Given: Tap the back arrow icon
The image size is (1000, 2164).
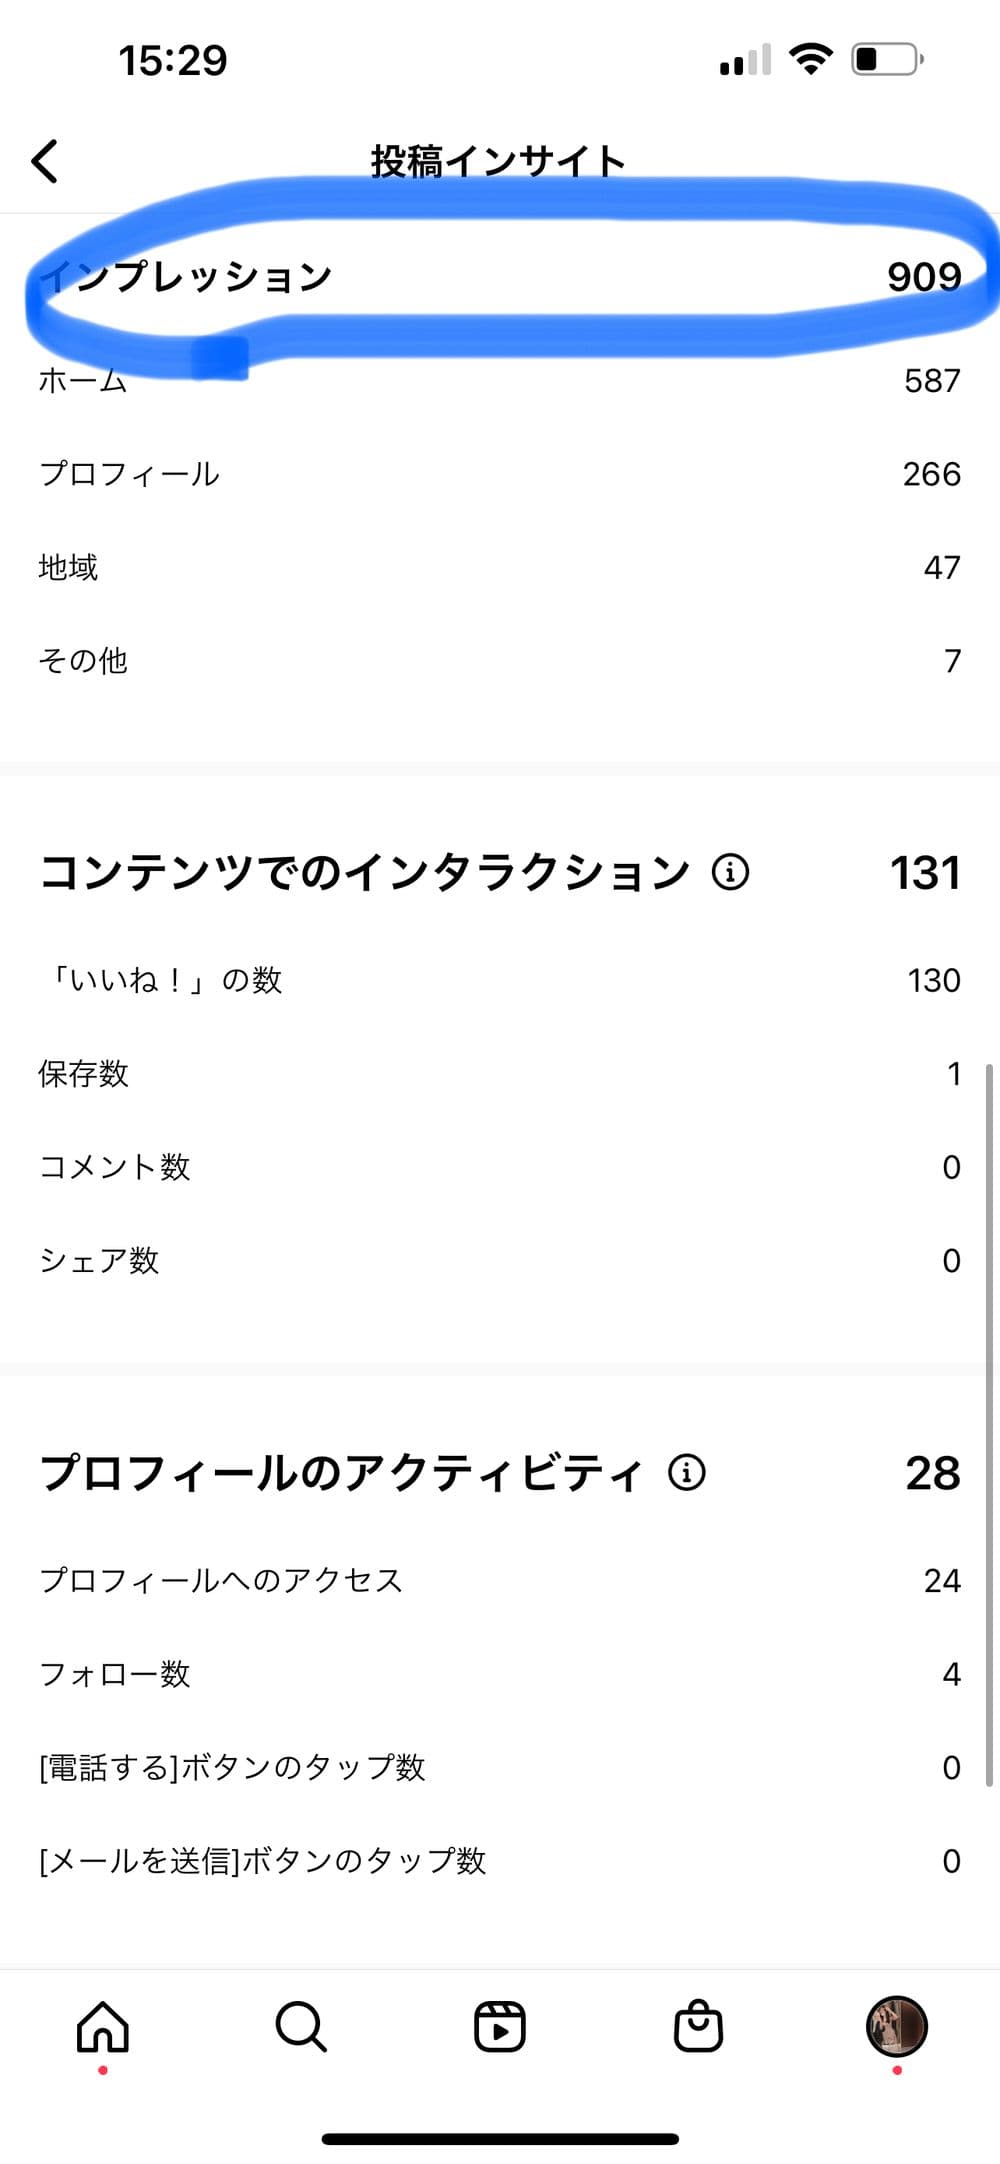Looking at the screenshot, I should pos(46,161).
